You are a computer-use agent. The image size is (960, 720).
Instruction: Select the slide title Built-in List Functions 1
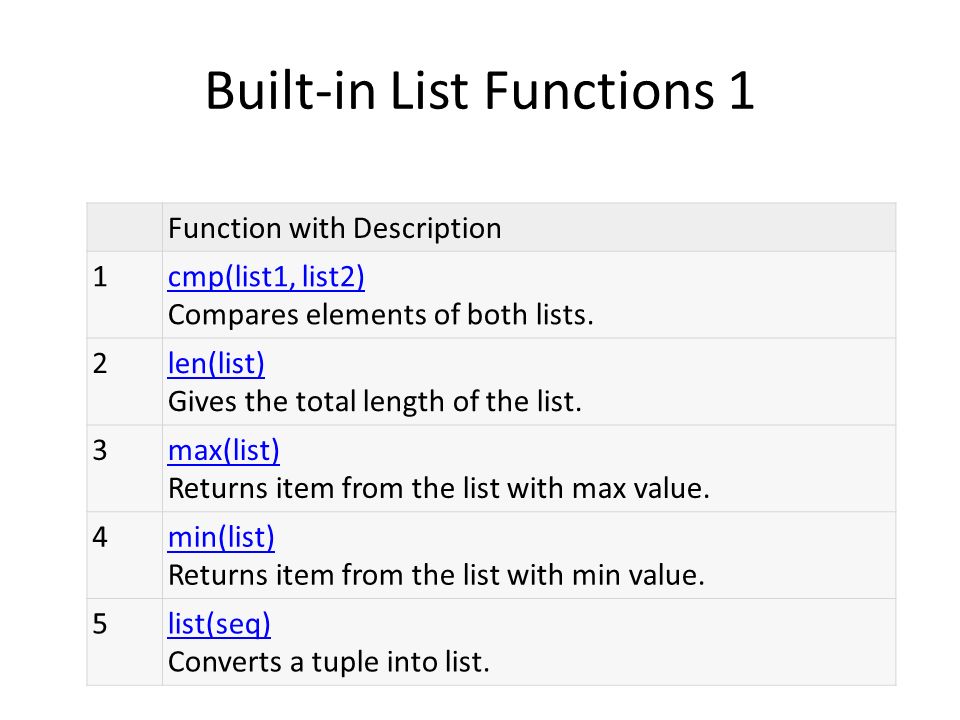point(479,91)
